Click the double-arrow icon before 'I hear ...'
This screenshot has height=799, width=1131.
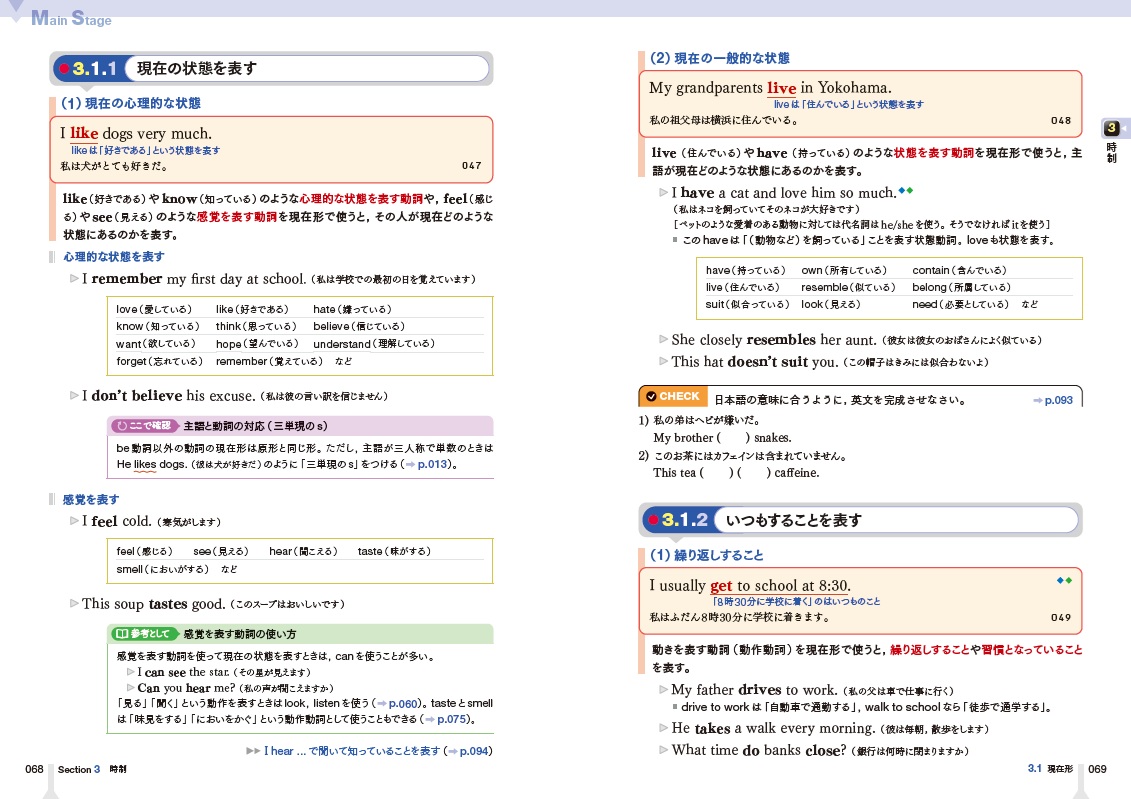click(x=253, y=751)
